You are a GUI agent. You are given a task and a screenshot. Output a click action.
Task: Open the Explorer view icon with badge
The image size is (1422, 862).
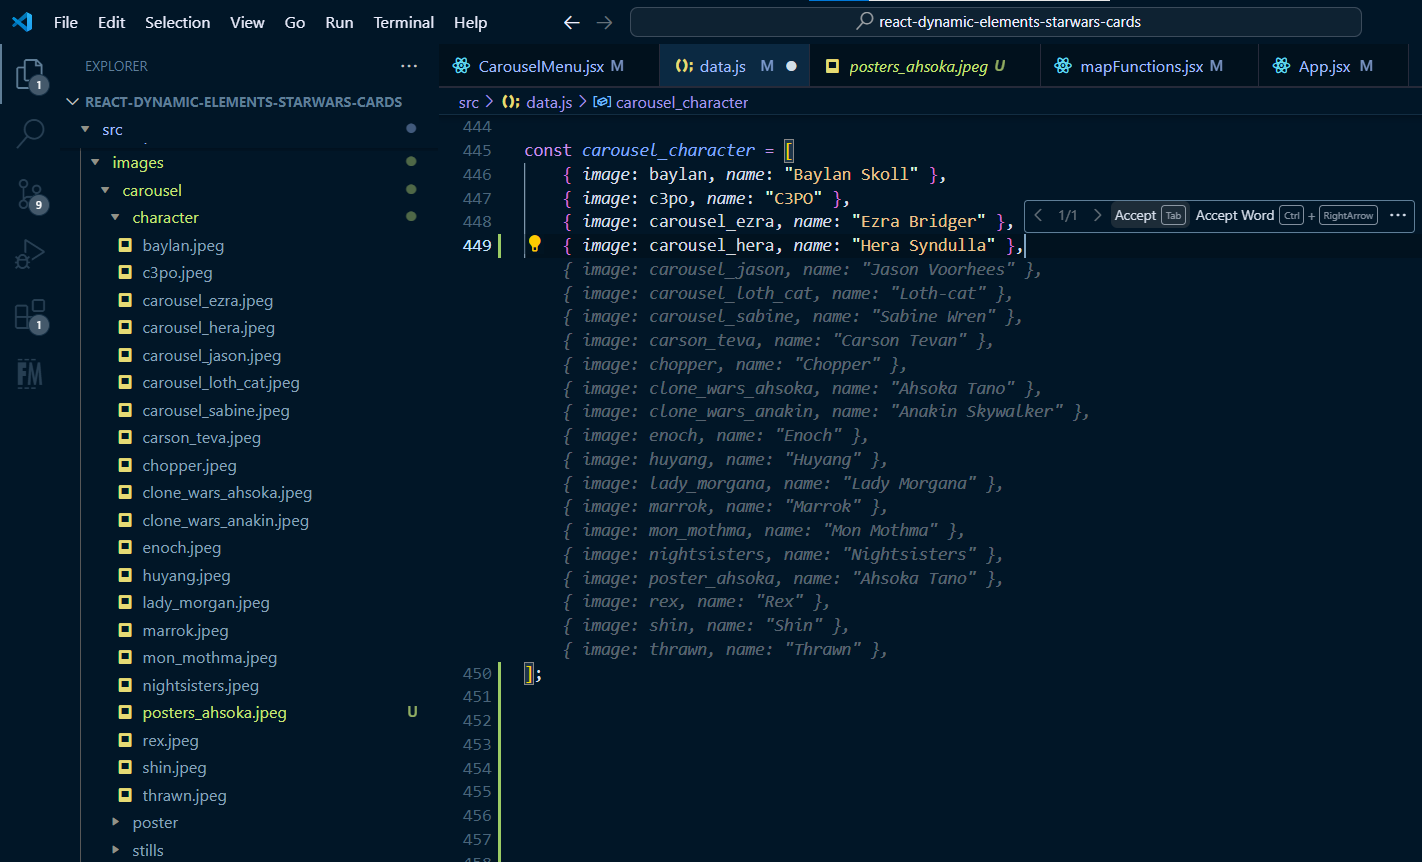coord(30,72)
